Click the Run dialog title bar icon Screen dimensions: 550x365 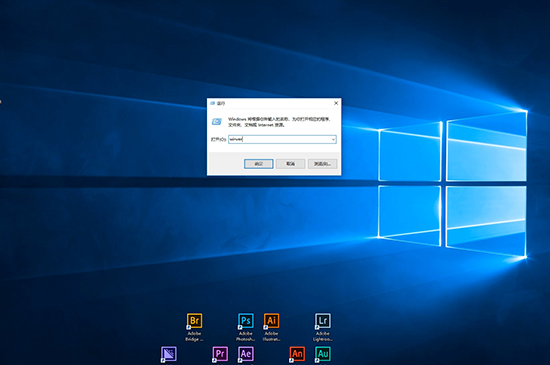coord(213,103)
